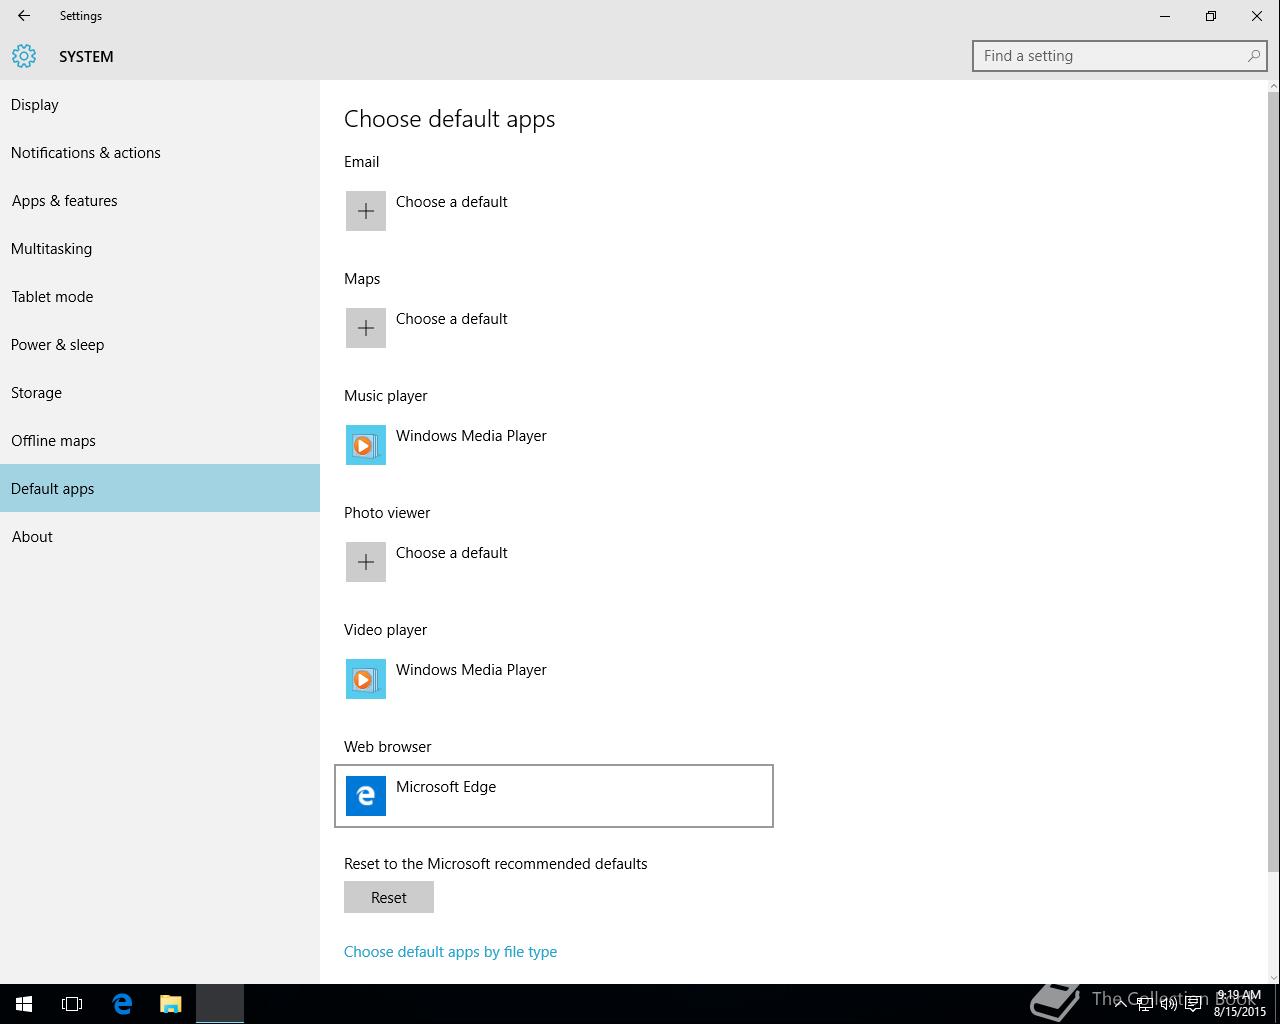Open Task View from the taskbar

[72, 1004]
